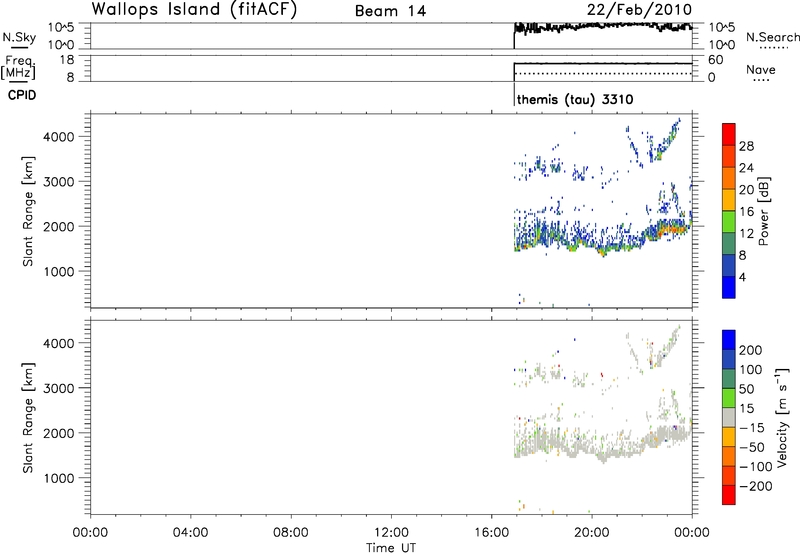Click the "16:00" time tick label
Image resolution: width=800 pixels, height=554 pixels.
[x=491, y=533]
